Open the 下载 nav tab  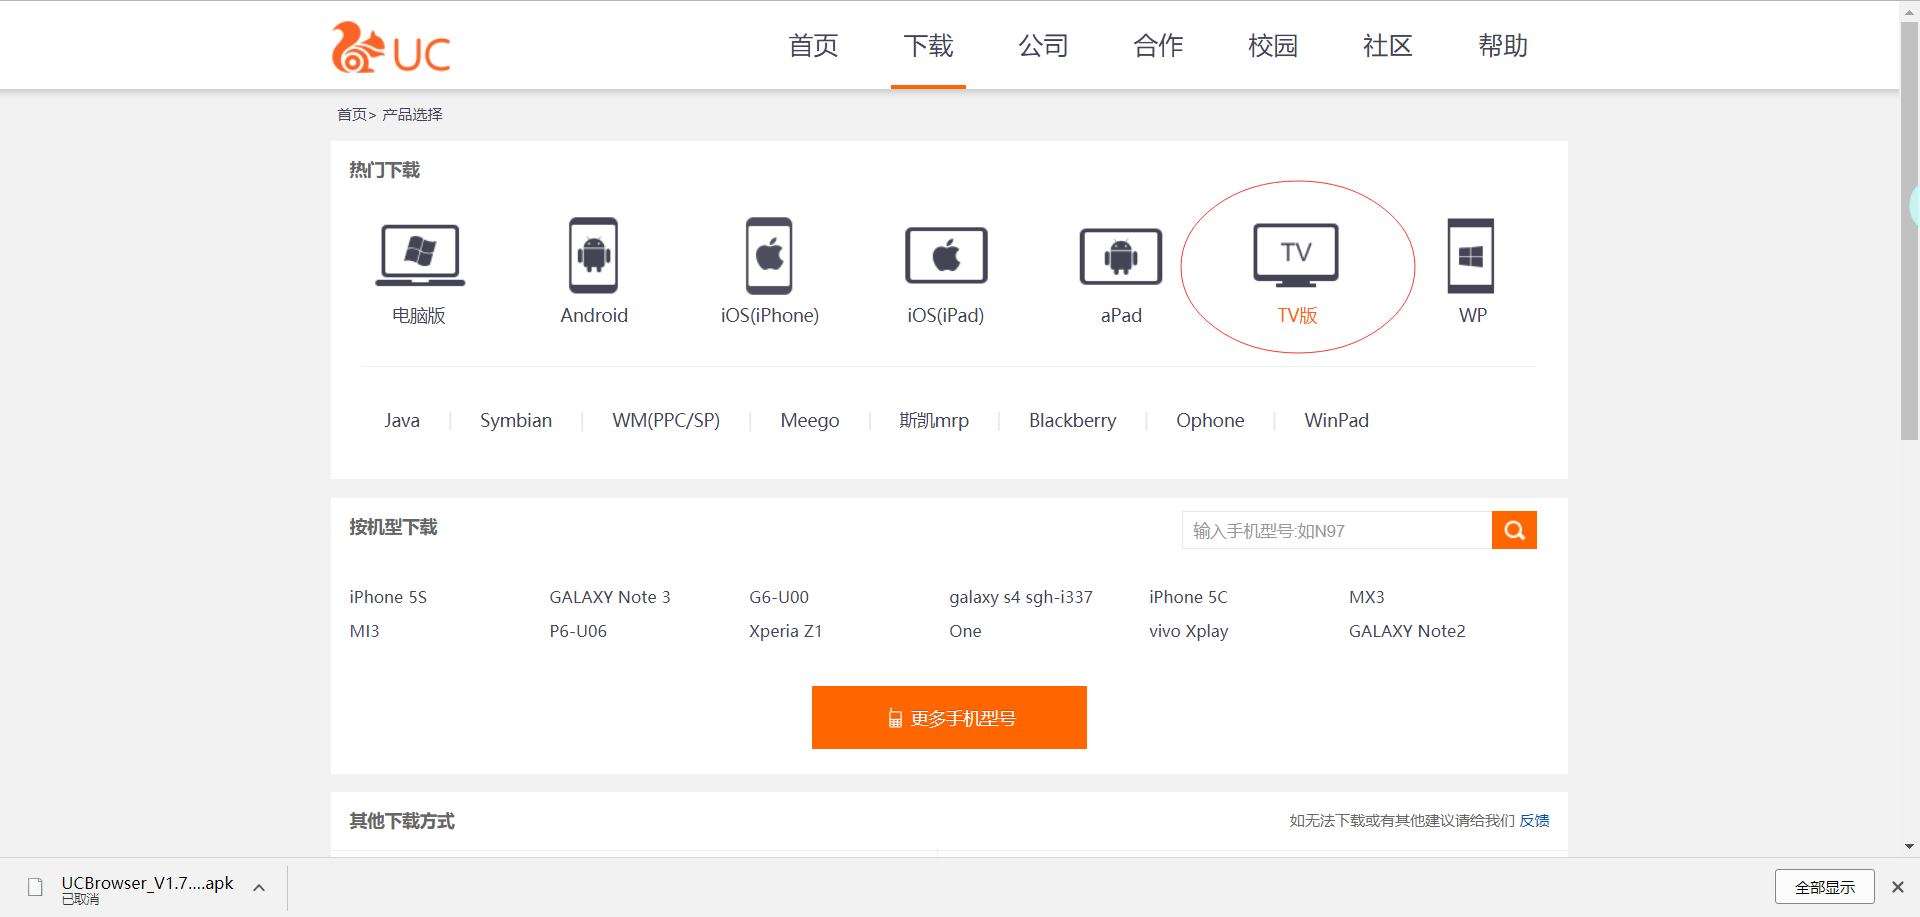pos(928,46)
